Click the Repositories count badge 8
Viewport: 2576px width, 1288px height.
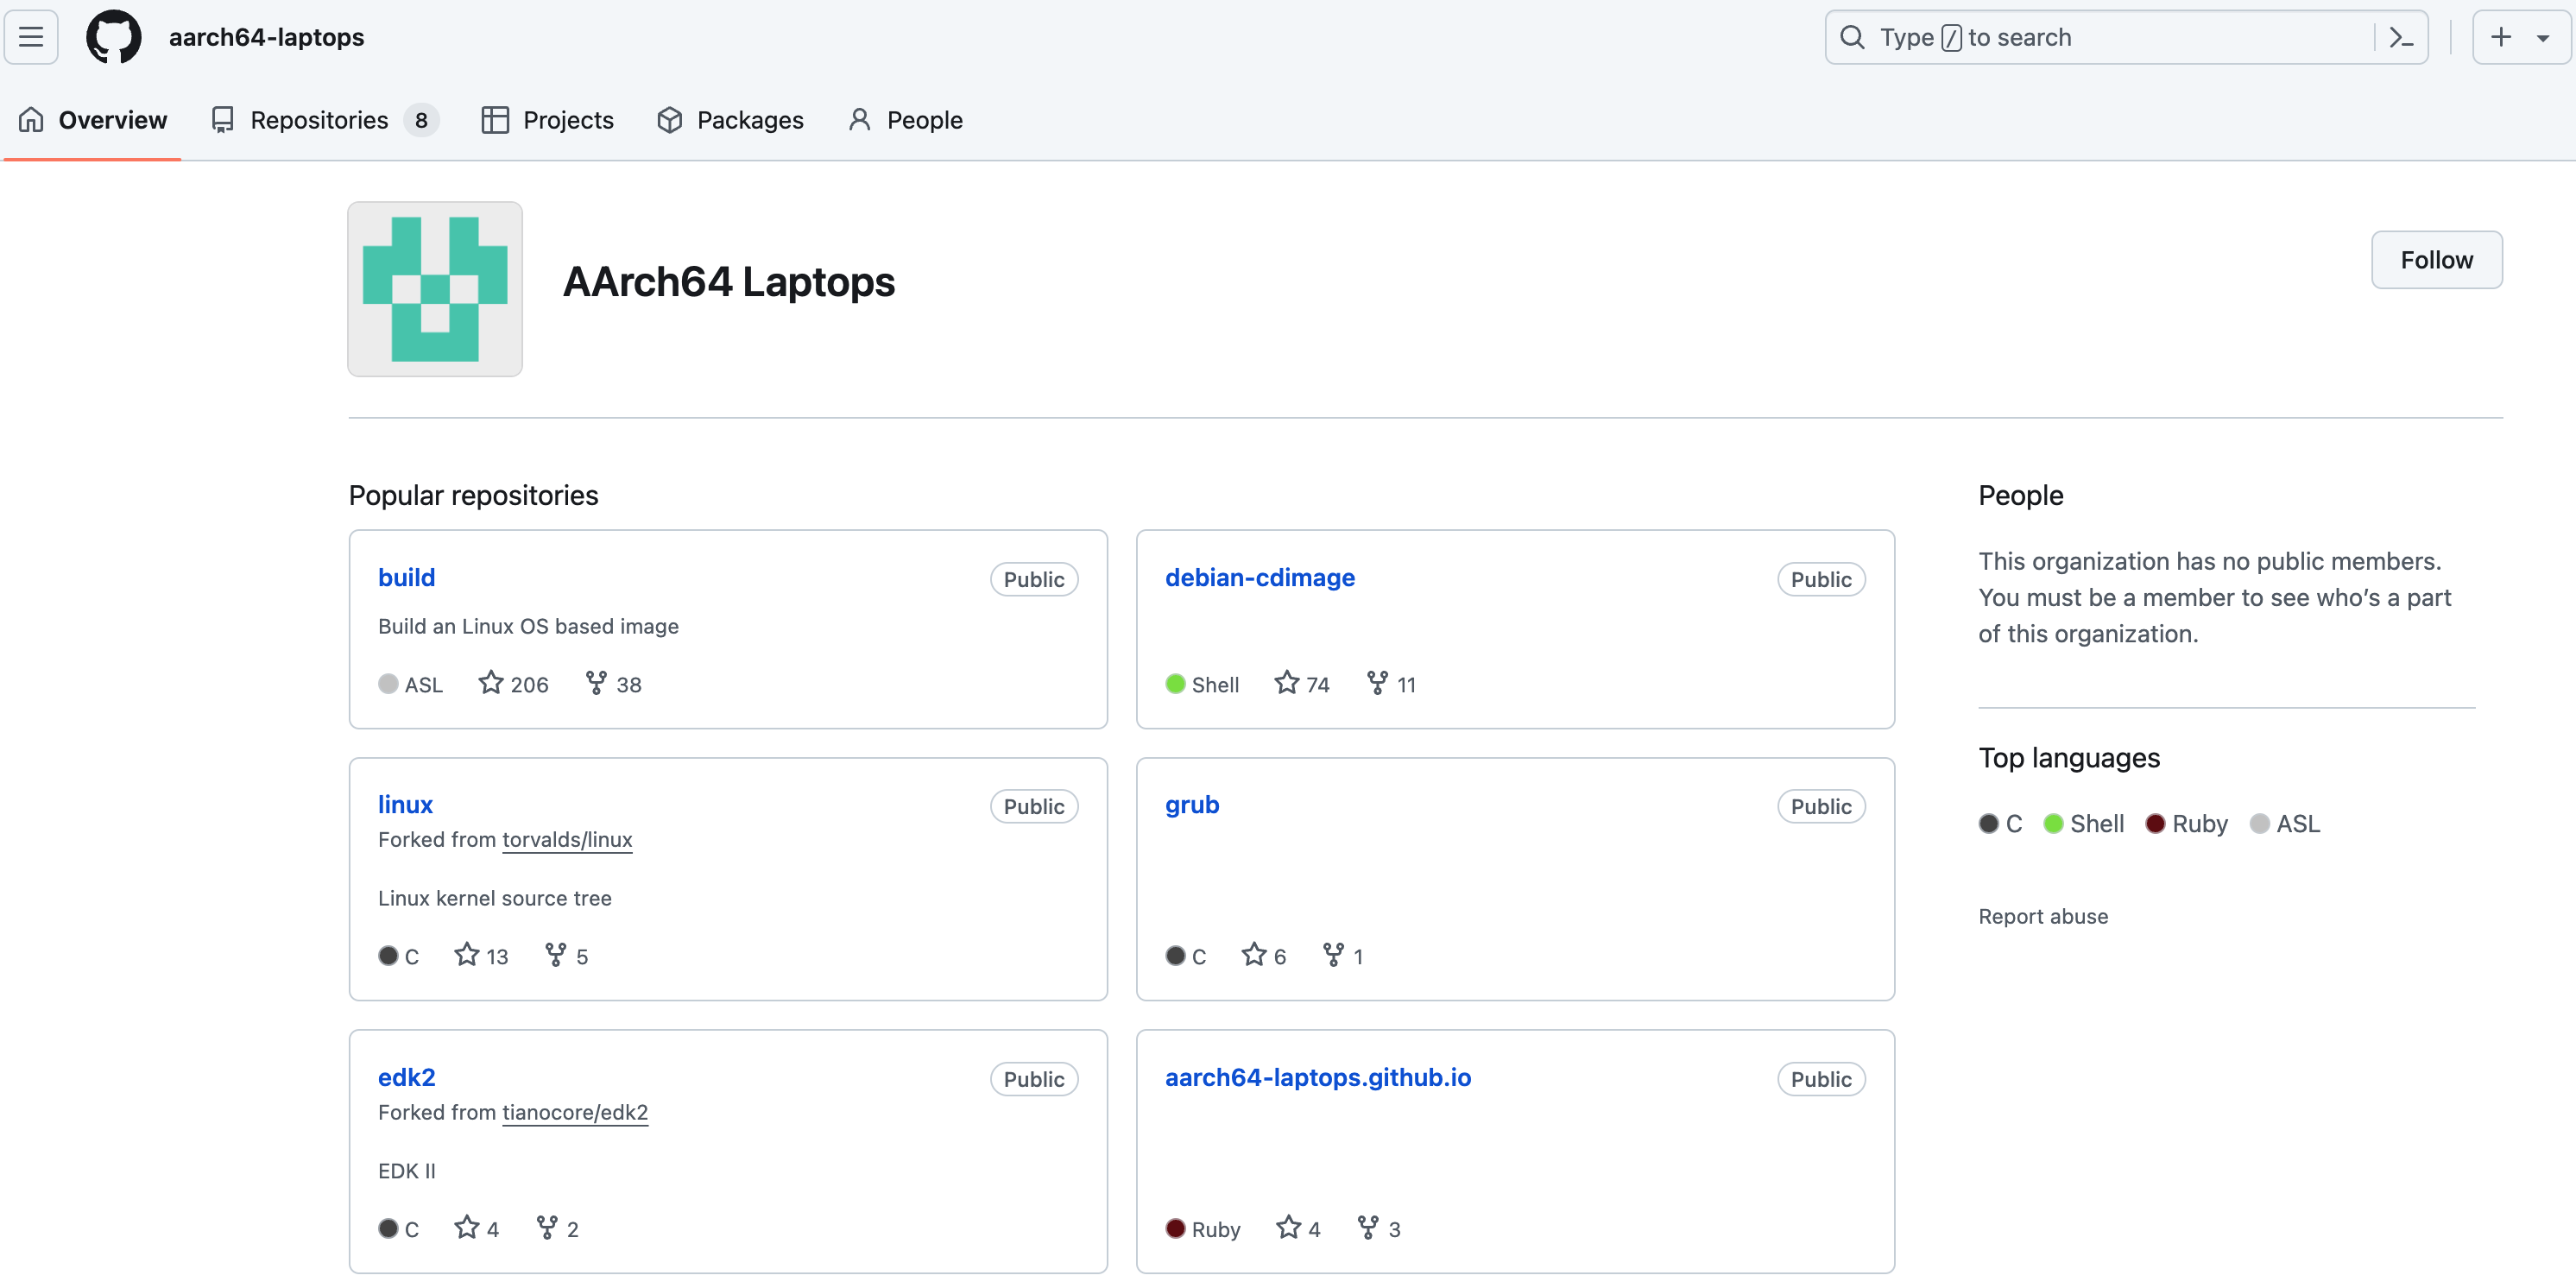click(421, 120)
